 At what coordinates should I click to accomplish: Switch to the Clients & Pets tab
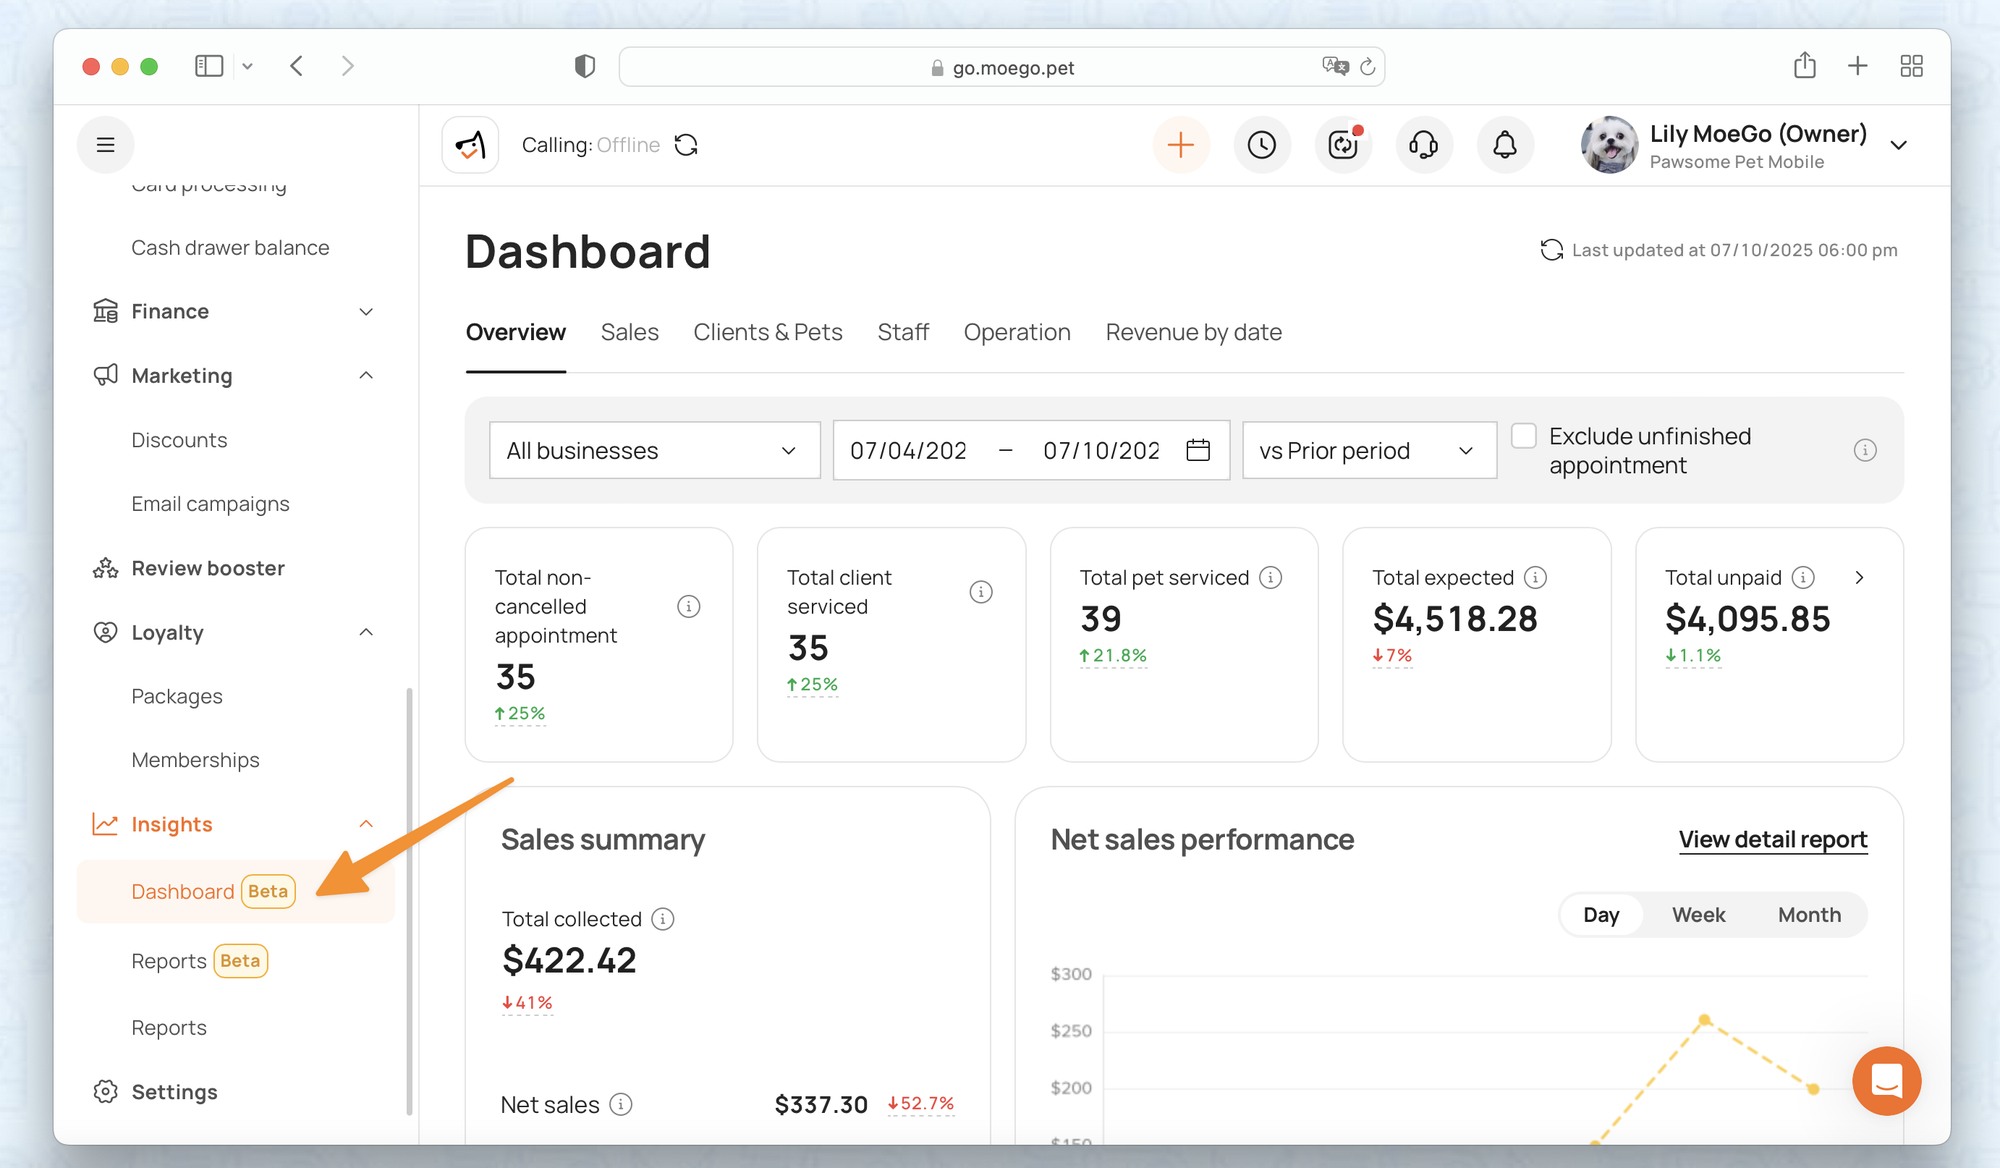click(x=767, y=332)
